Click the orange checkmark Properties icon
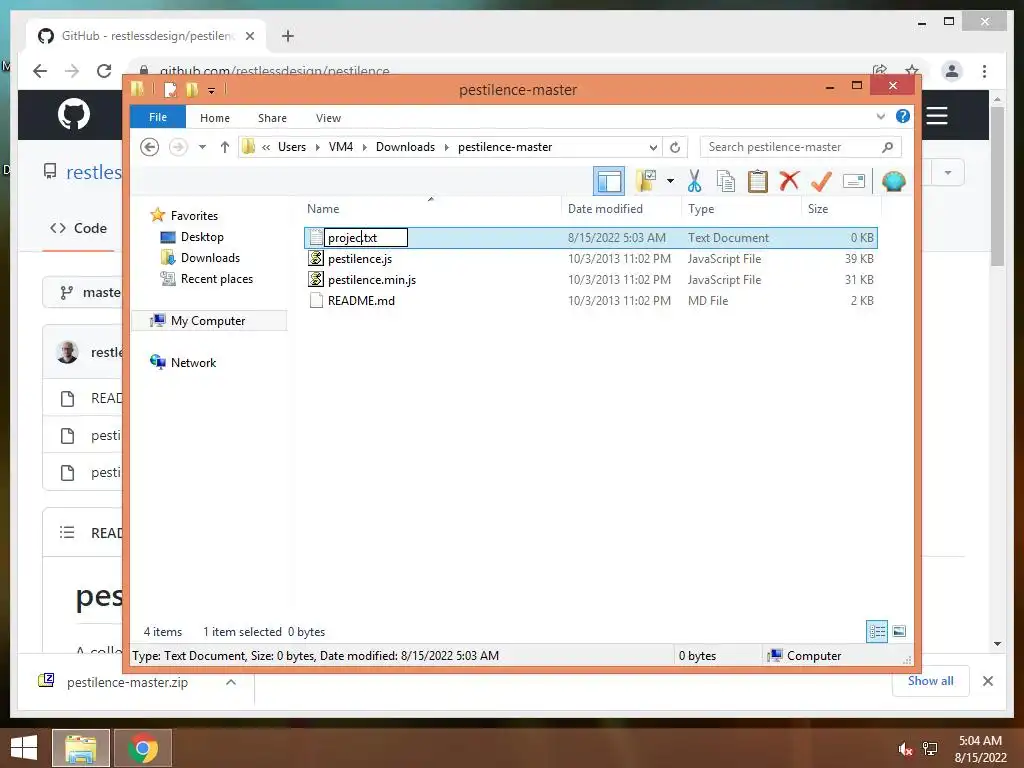 pos(821,181)
